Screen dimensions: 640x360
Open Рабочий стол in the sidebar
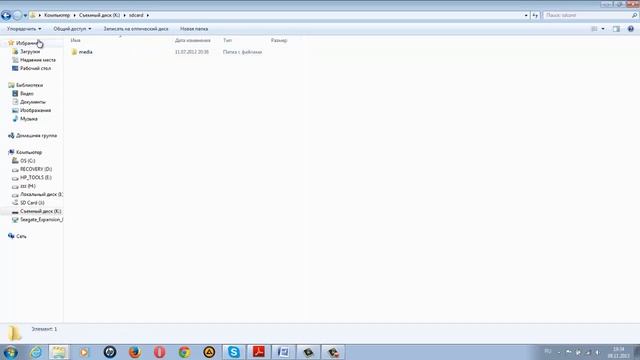[x=36, y=69]
